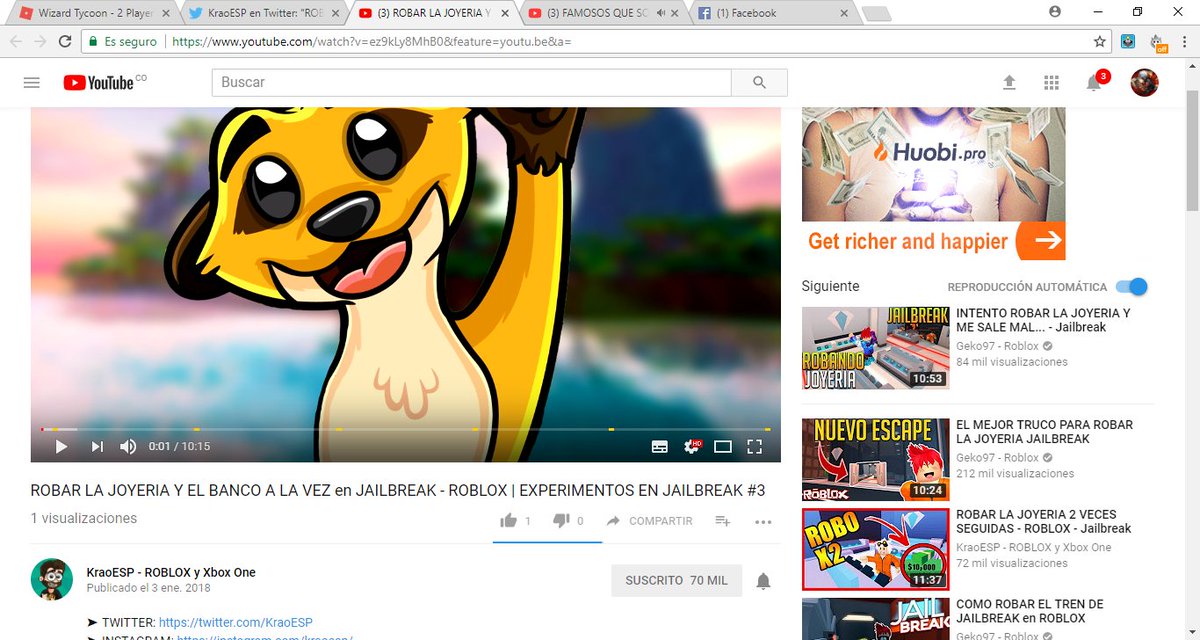Screen dimensions: 1200x640
Task: Click the browser address bar URL
Action: point(372,43)
